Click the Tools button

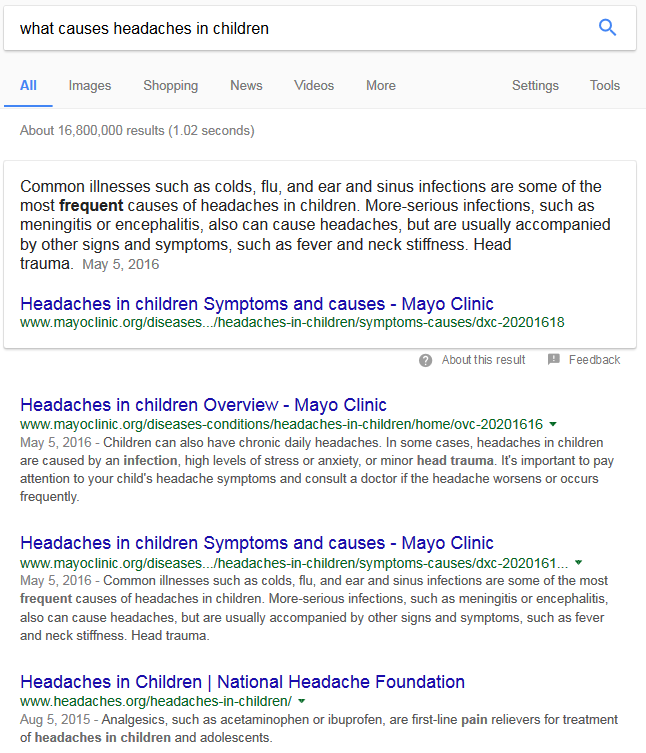(604, 86)
